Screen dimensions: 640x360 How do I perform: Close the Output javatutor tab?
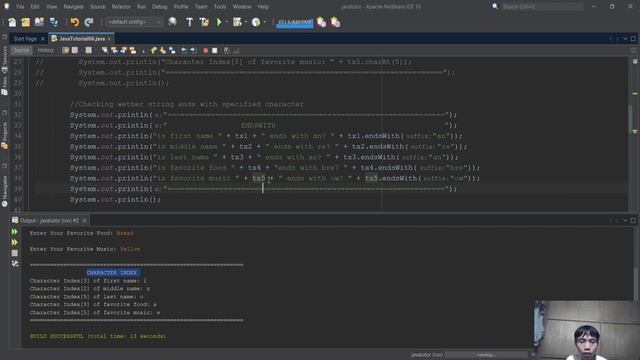click(84, 220)
